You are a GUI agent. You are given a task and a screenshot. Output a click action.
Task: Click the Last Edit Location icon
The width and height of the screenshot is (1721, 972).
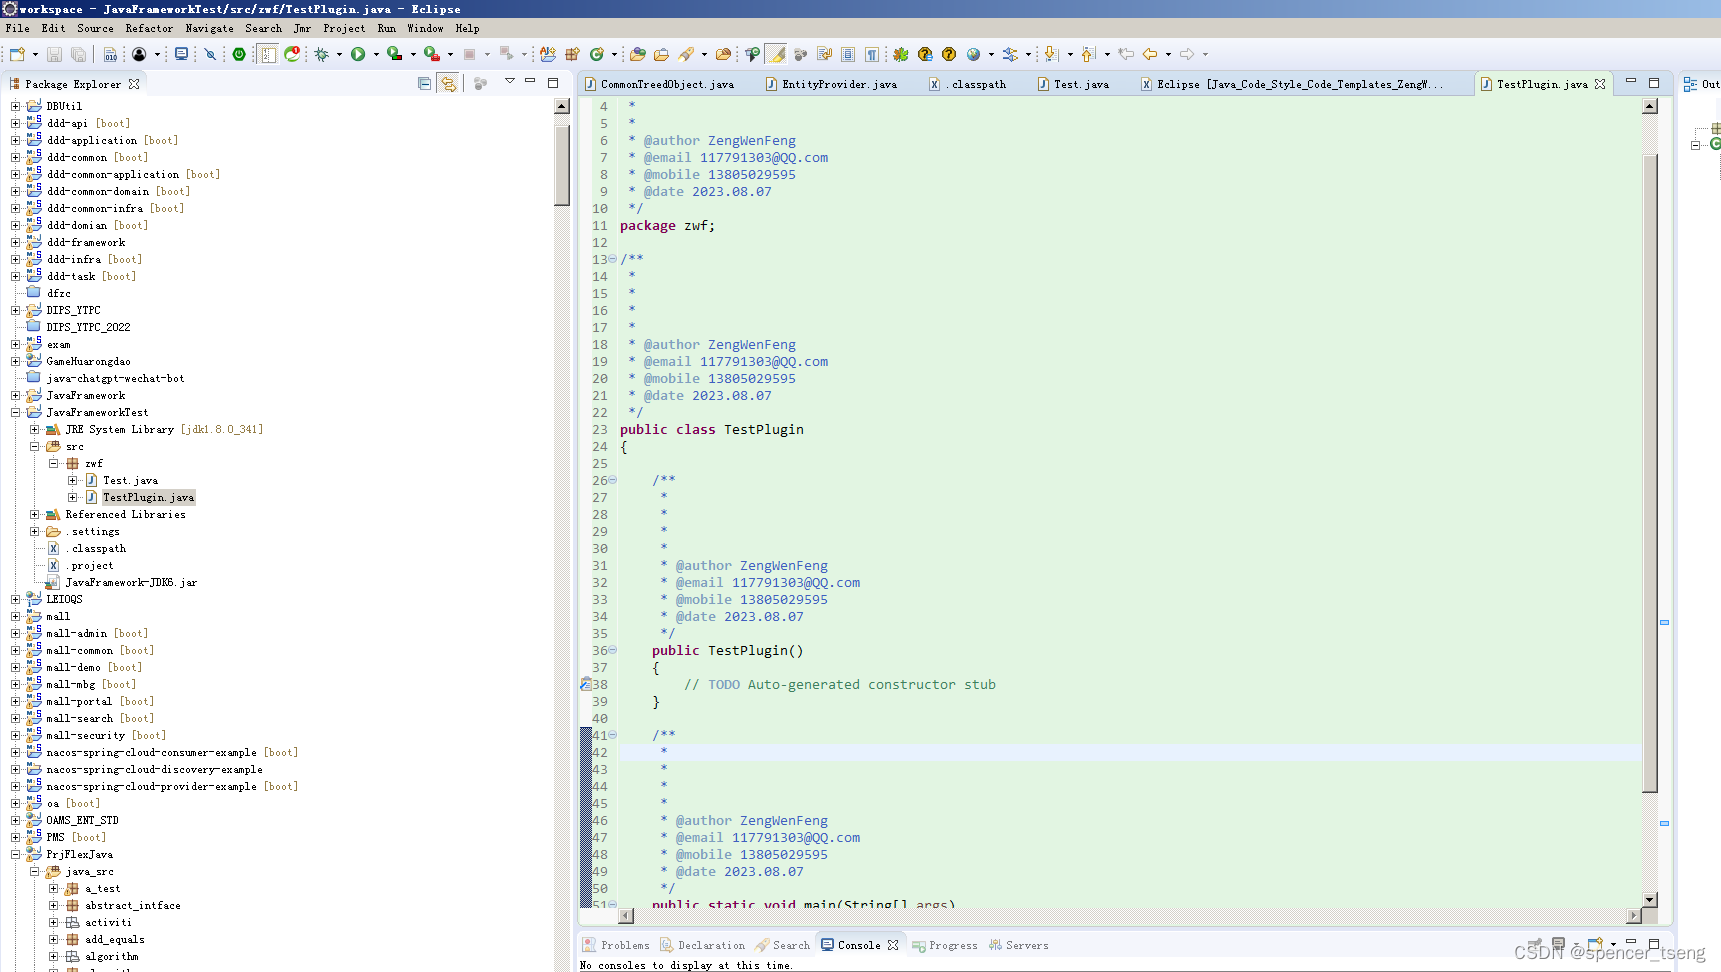[x=1126, y=54]
